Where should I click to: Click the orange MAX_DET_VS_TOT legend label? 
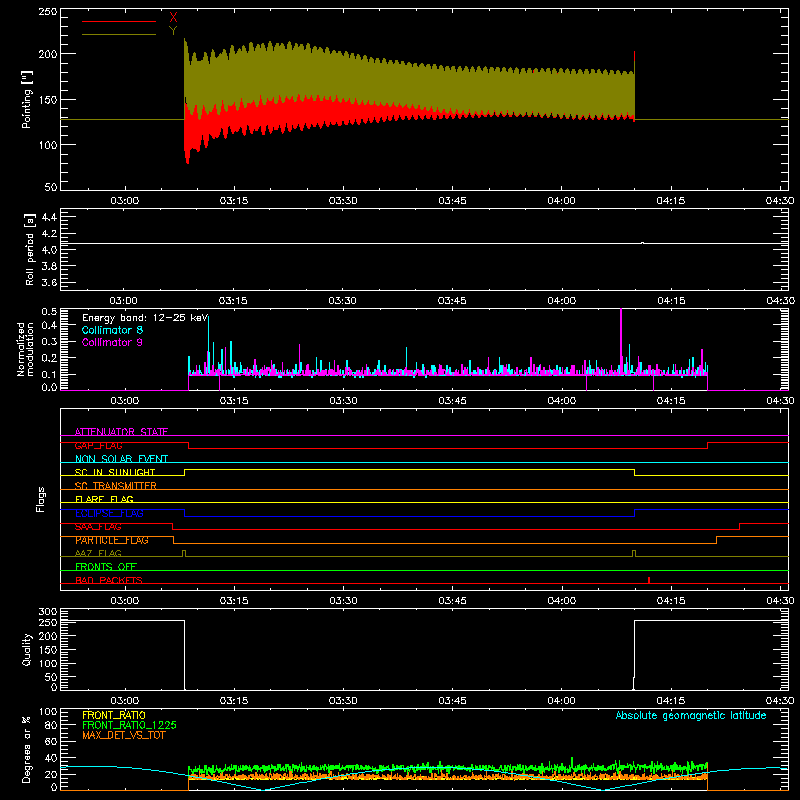coord(124,735)
